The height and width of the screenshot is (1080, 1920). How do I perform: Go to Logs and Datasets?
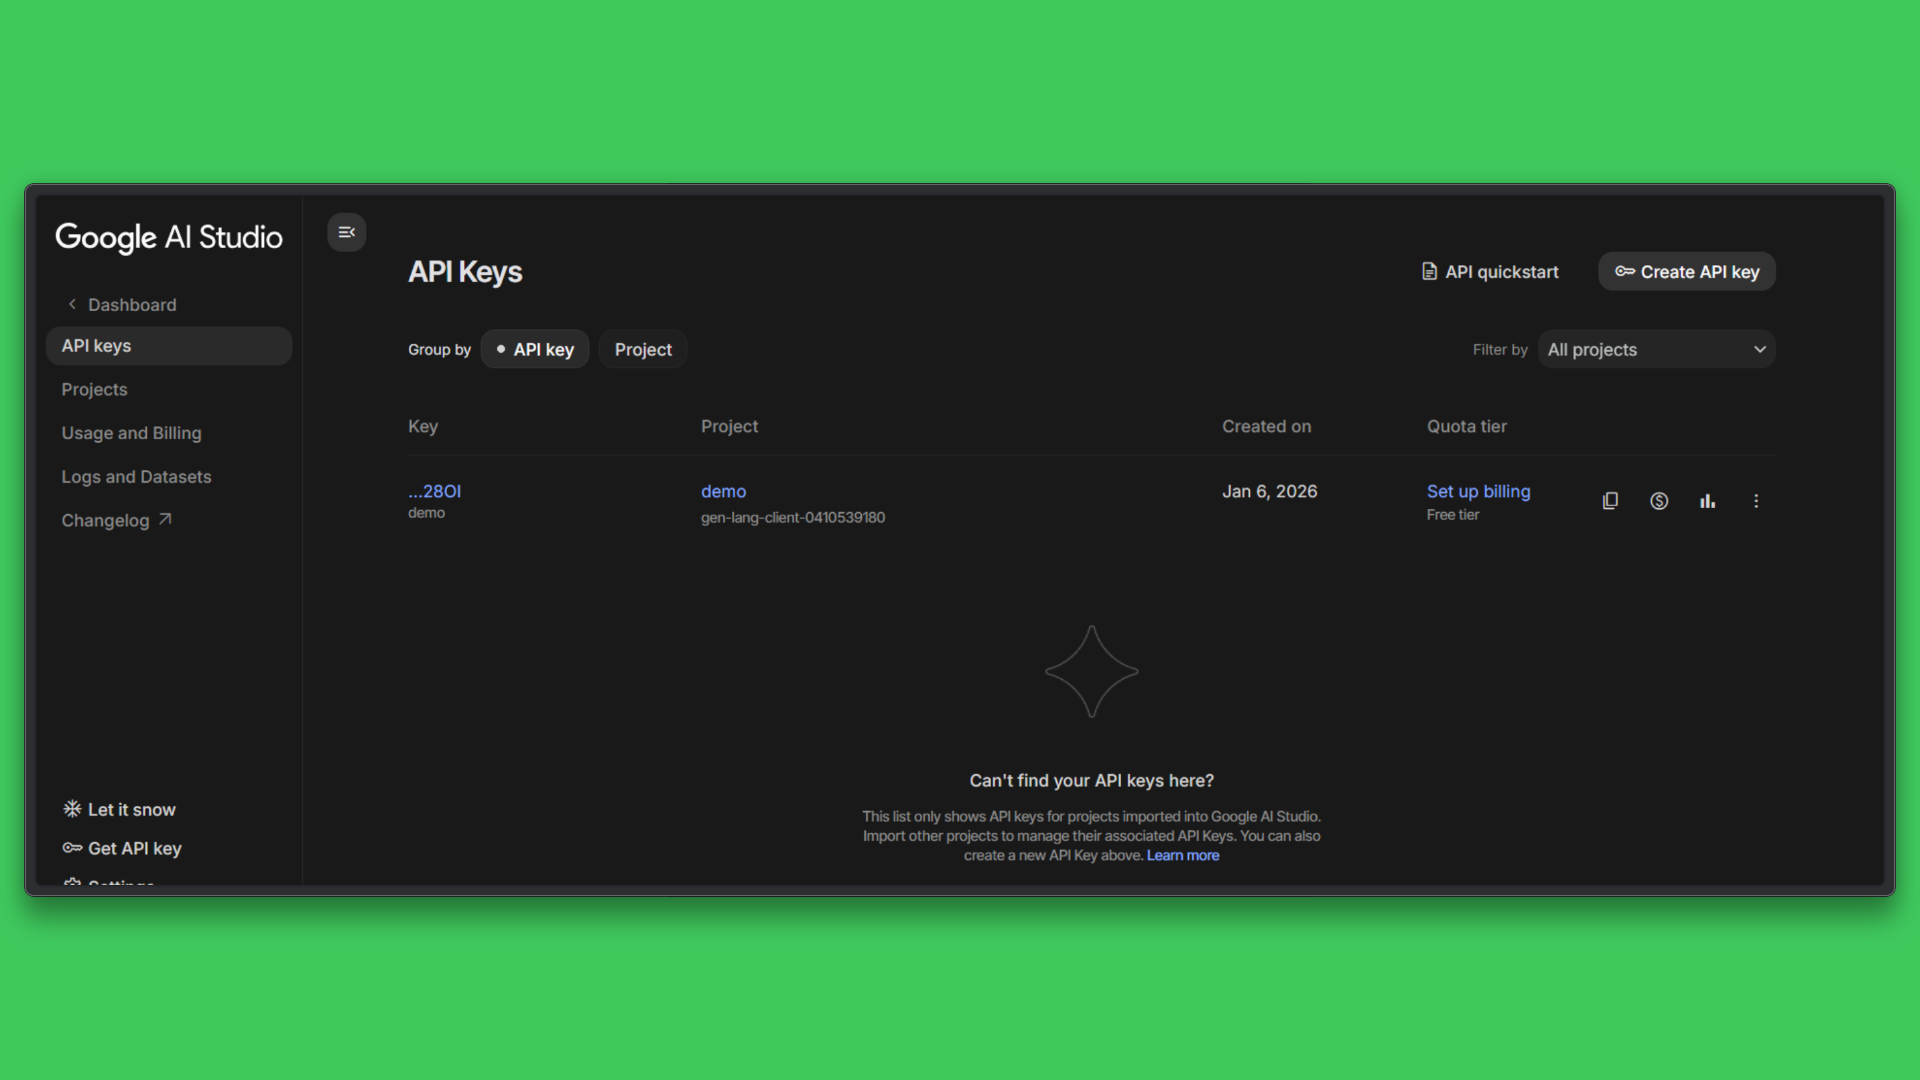coord(136,477)
